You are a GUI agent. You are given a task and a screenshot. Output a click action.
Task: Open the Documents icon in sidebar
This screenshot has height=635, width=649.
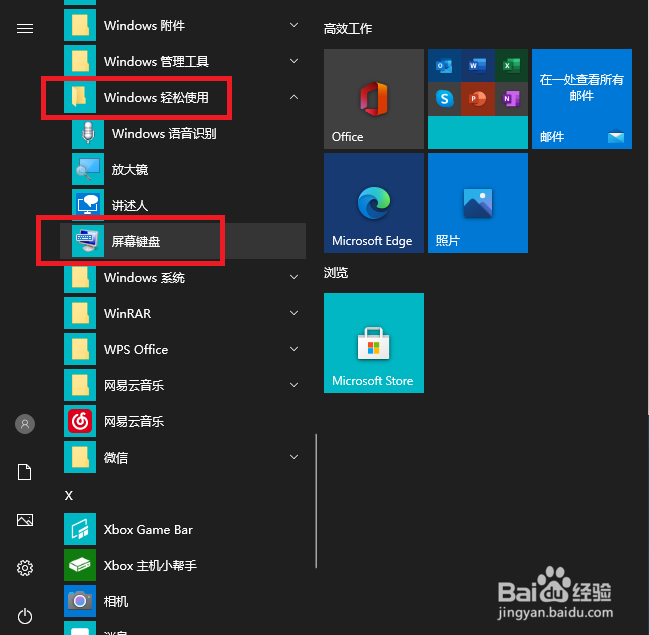pyautogui.click(x=24, y=472)
